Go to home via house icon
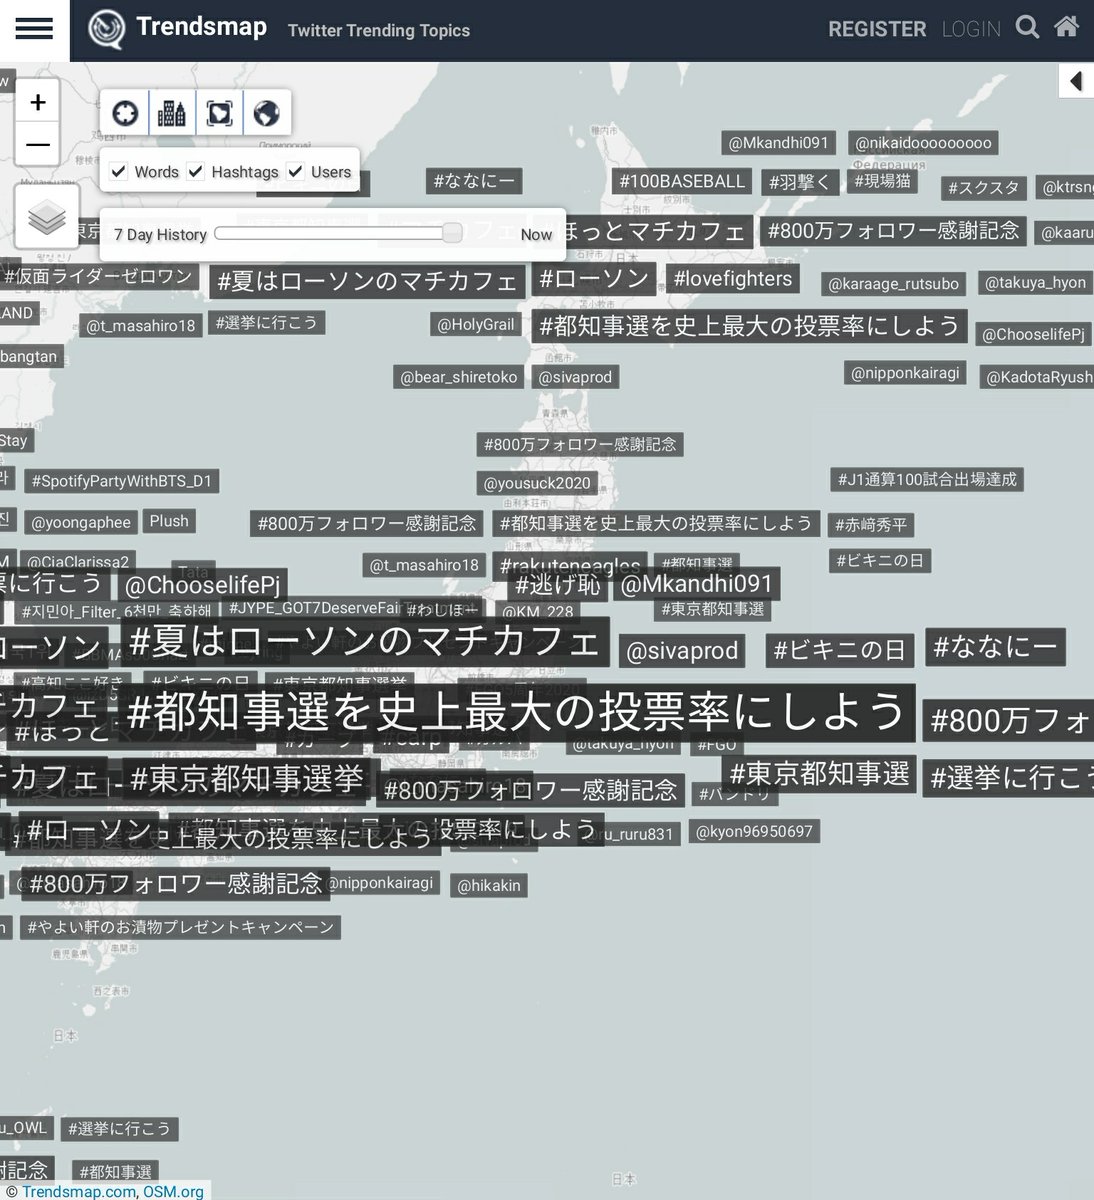1094x1200 pixels. (1067, 27)
